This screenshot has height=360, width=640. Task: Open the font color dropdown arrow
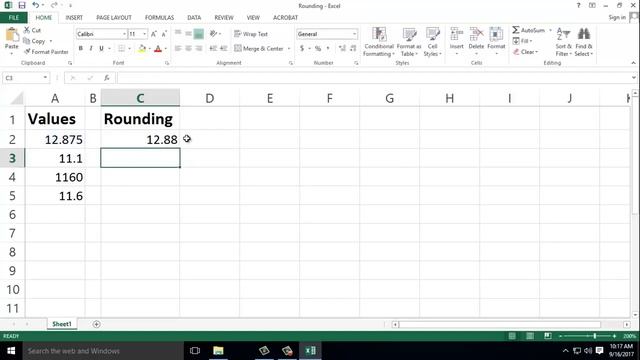pos(166,49)
